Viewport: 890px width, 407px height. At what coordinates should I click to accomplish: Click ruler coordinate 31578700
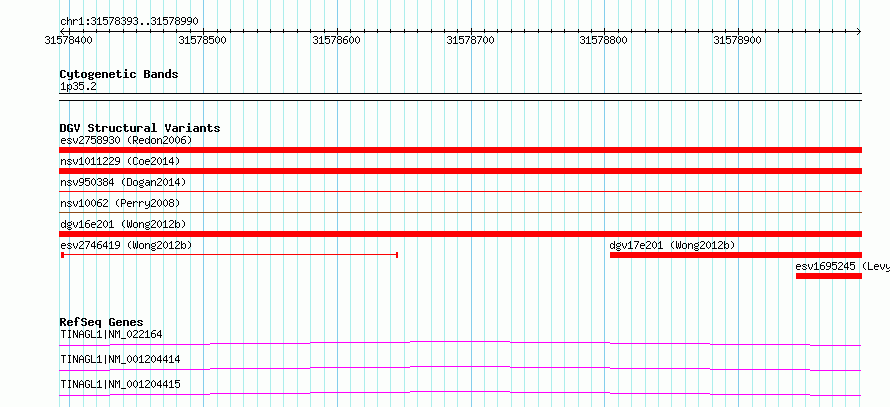pos(471,40)
